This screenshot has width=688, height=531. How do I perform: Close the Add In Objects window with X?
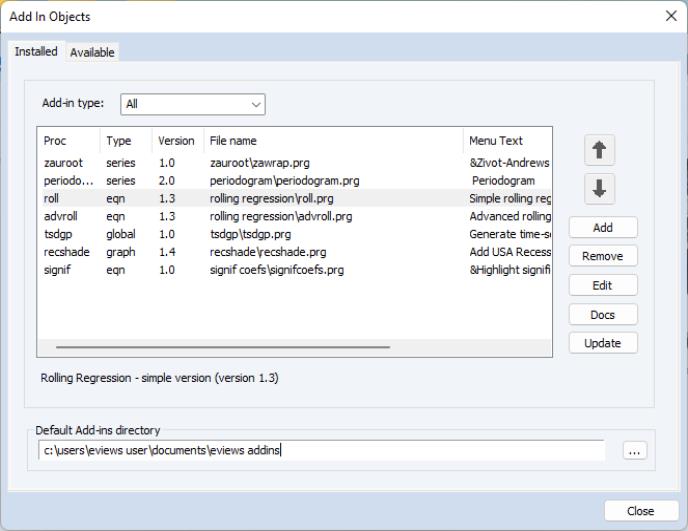tap(670, 16)
